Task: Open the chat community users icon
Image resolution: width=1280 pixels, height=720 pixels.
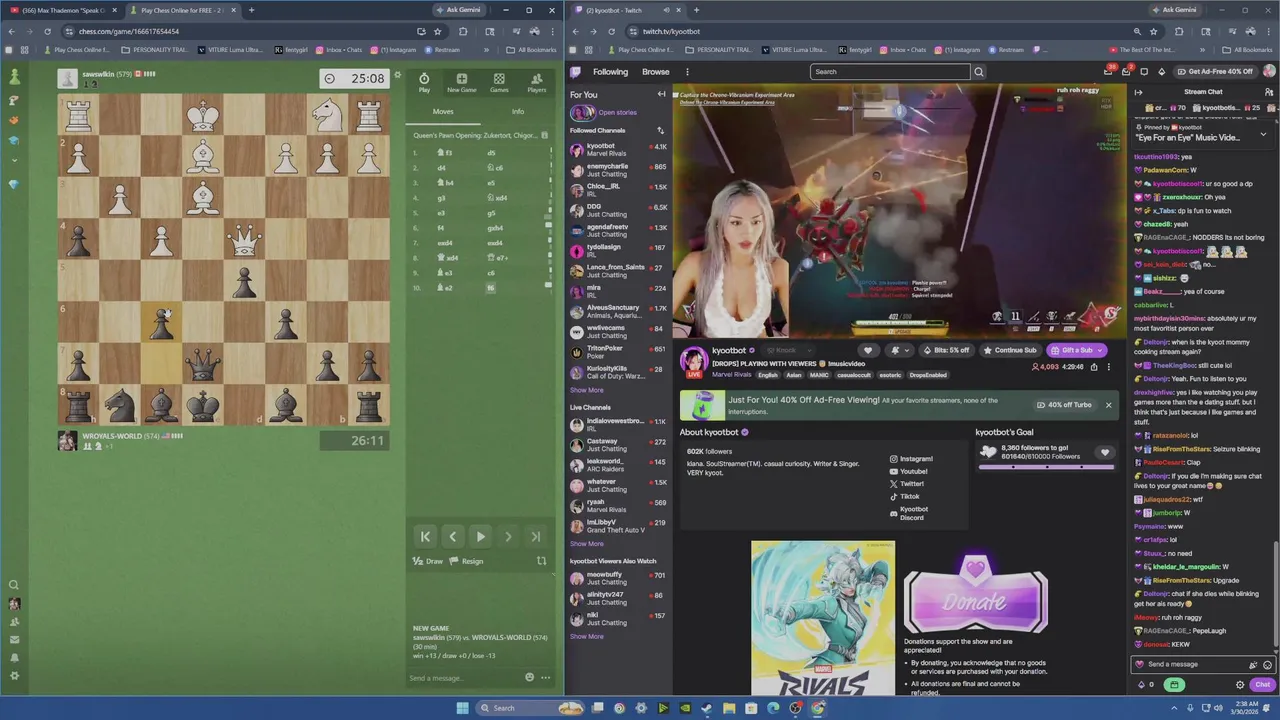Action: point(1269,92)
